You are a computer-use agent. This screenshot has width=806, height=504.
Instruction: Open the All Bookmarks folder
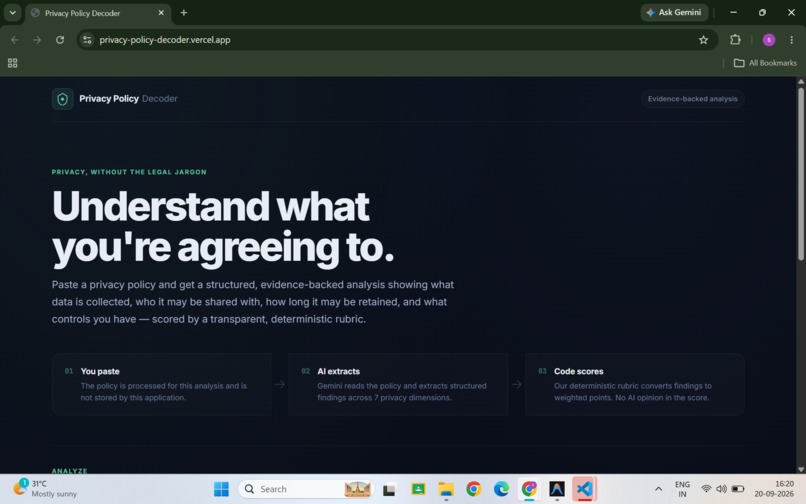(765, 63)
